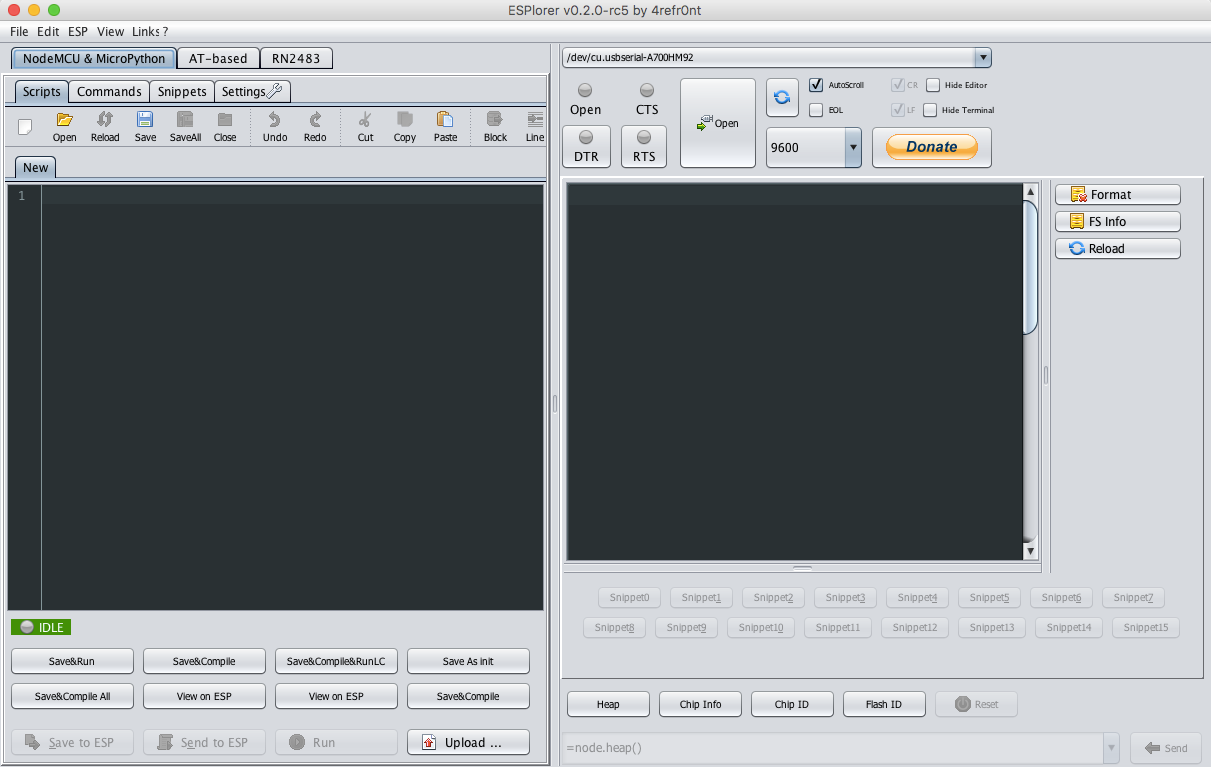Click the Line toolbar icon

click(x=535, y=127)
